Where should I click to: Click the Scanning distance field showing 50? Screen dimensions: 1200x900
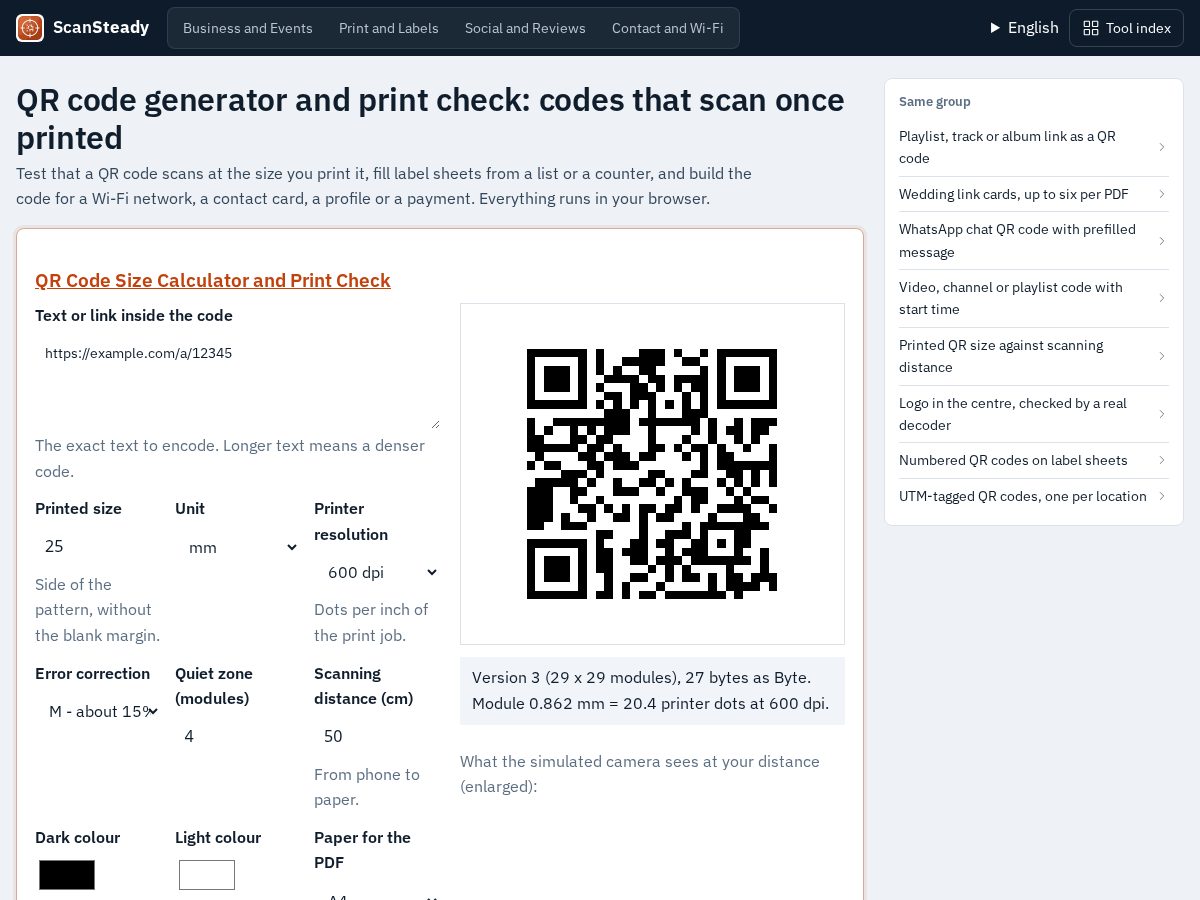(x=377, y=736)
